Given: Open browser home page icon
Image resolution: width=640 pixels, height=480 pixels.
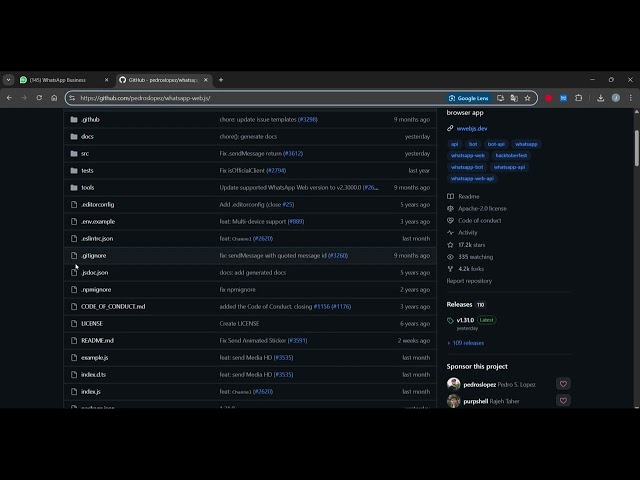Looking at the screenshot, I should (x=54, y=98).
